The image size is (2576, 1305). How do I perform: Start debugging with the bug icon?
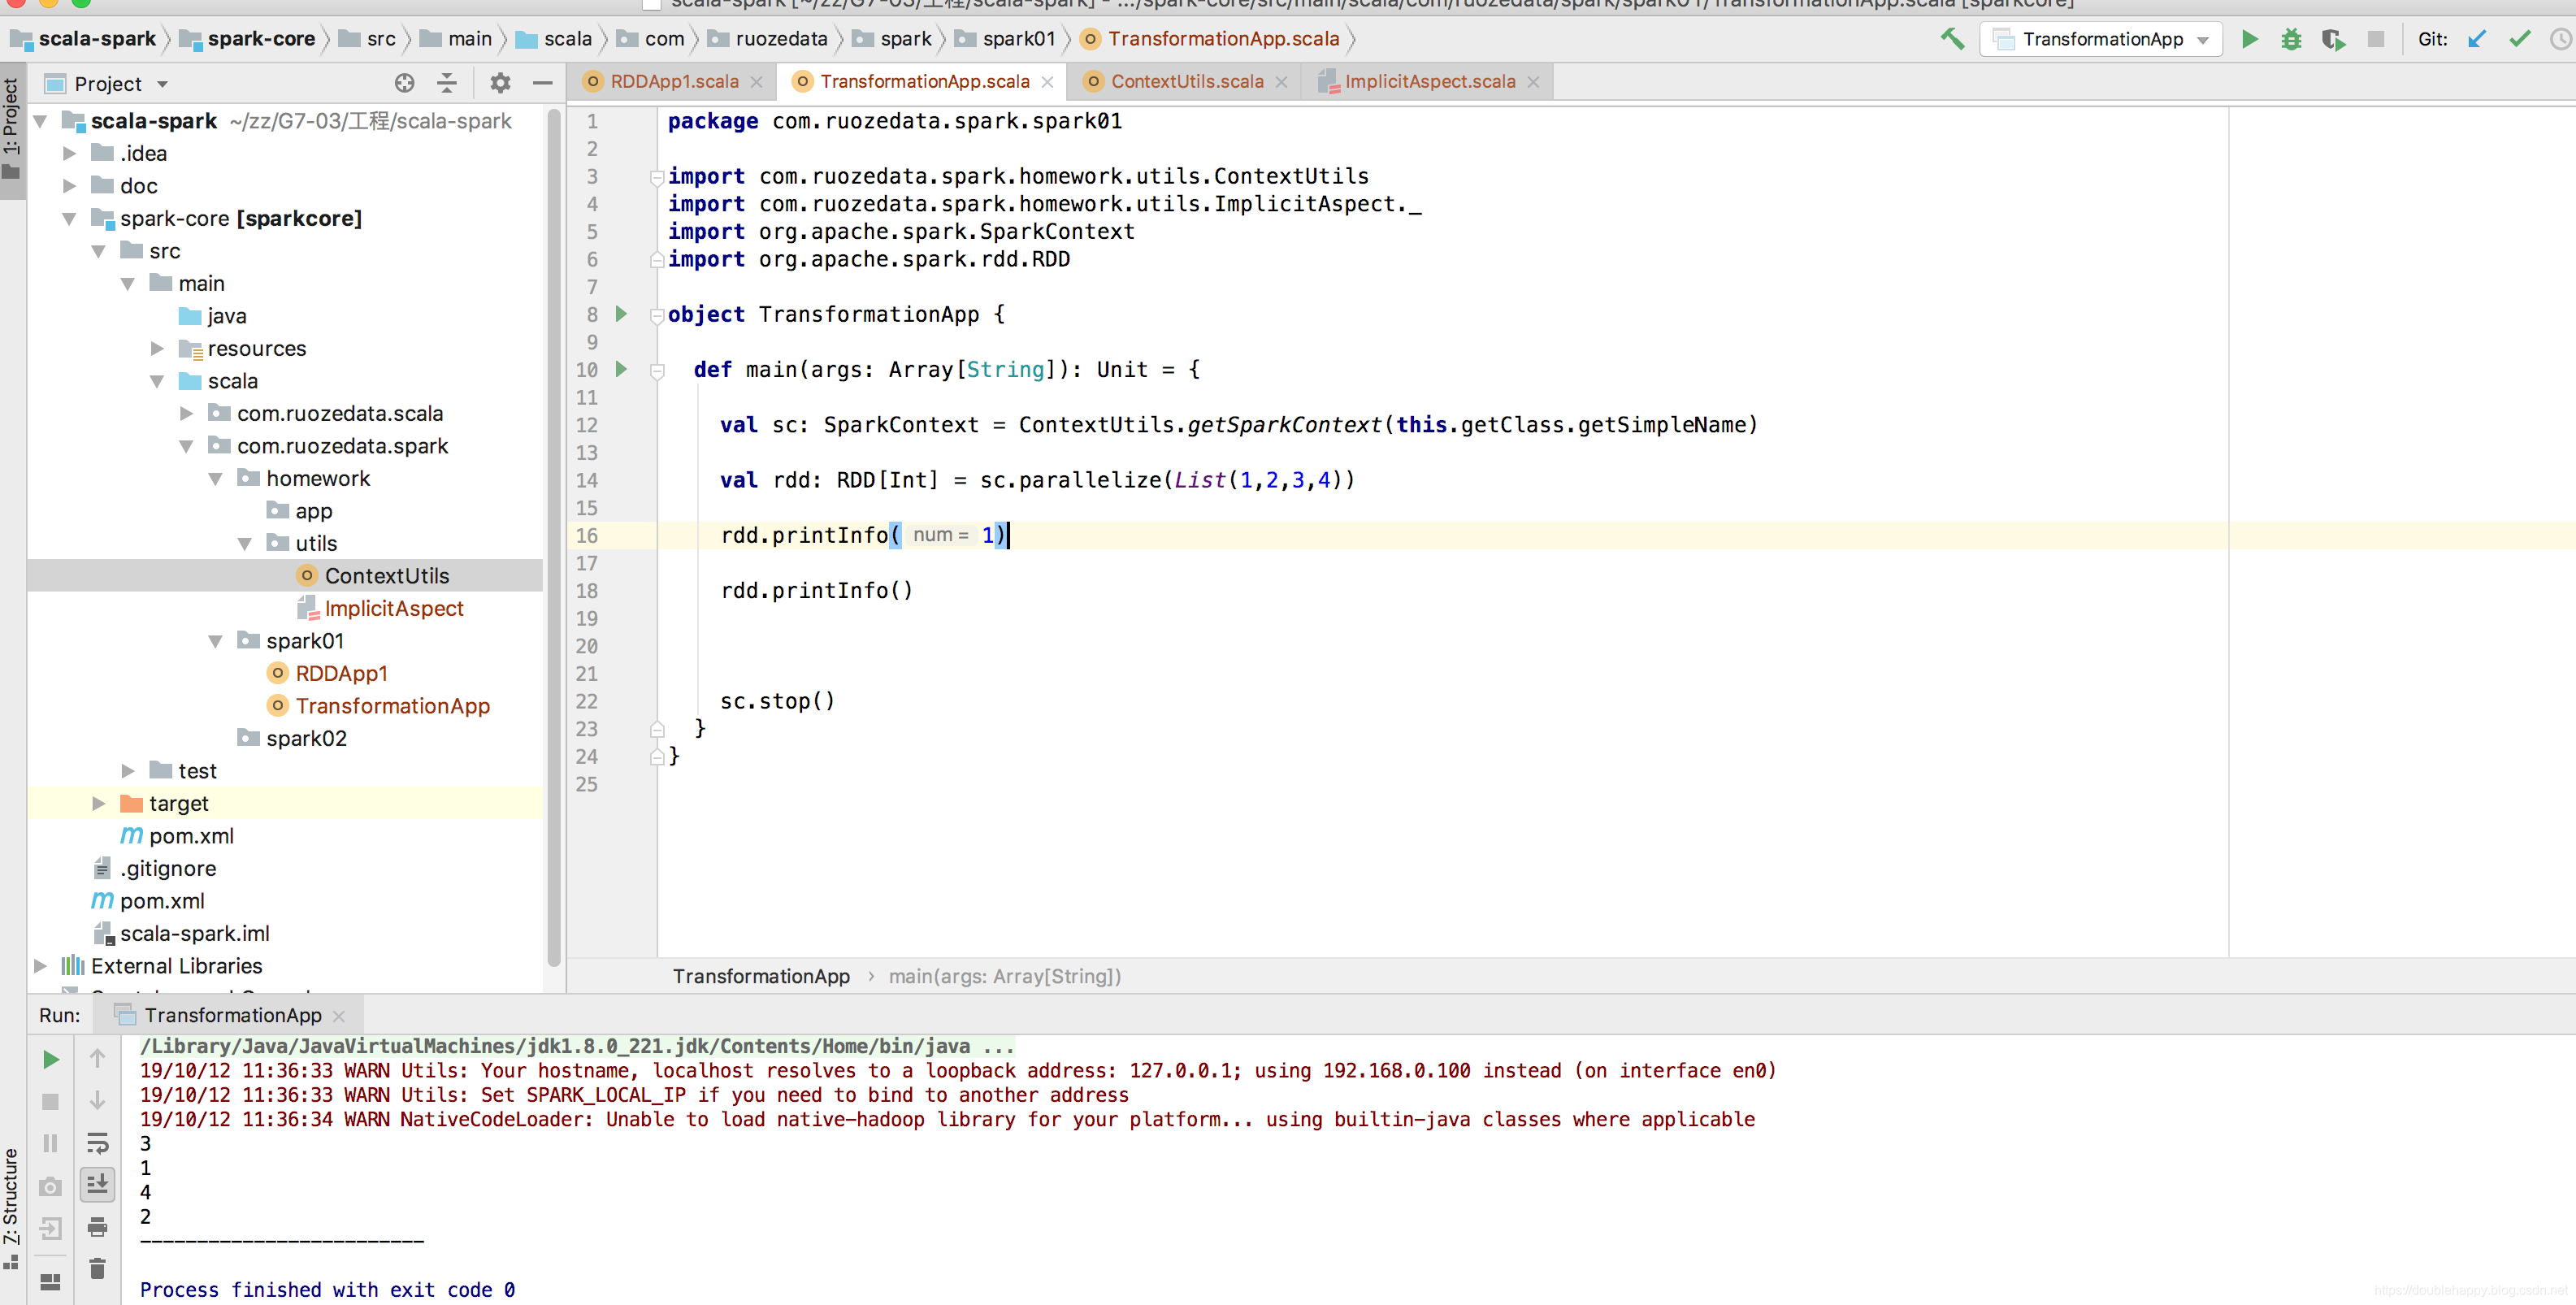click(x=2291, y=39)
